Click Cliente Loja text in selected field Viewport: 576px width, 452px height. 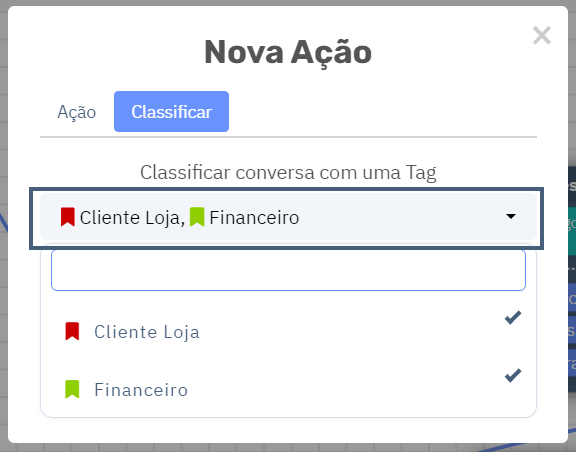132,218
